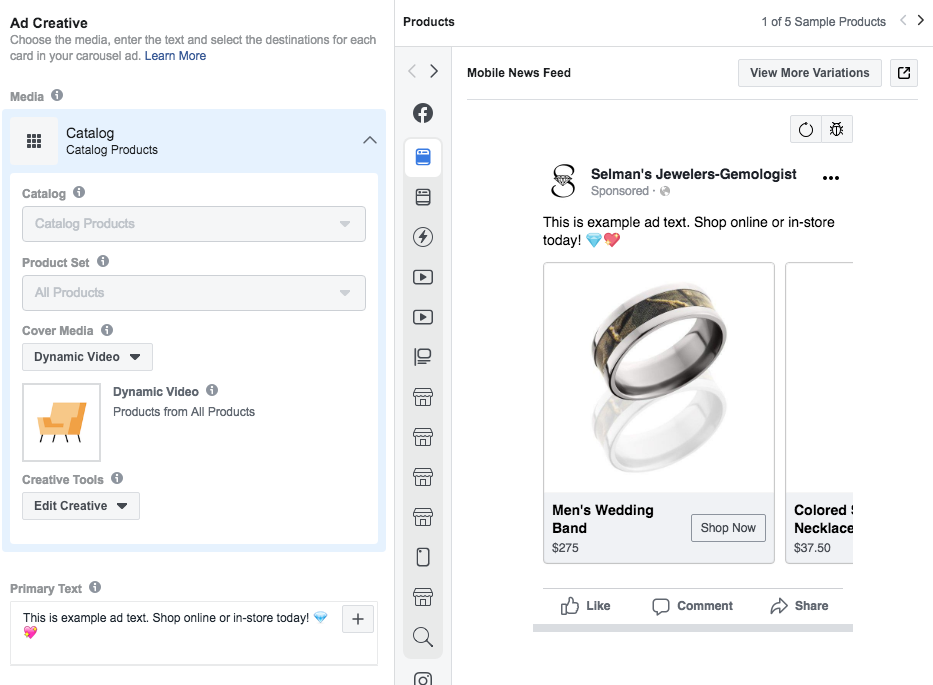Viewport: 933px width, 685px height.
Task: Open the Cover Media Dynamic Video dropdown
Action: point(88,357)
